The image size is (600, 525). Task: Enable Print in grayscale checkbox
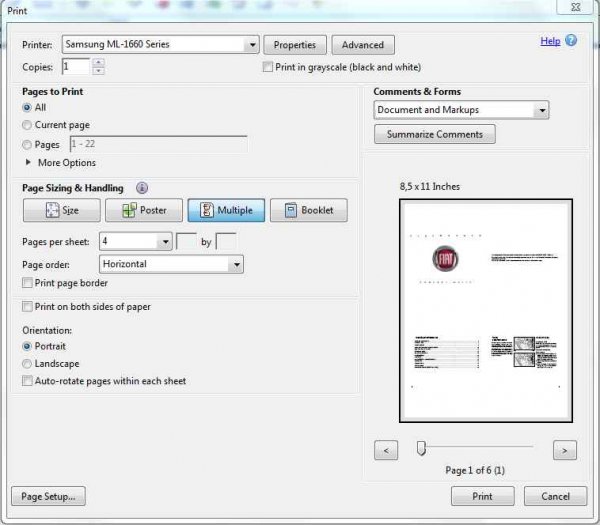click(x=267, y=67)
